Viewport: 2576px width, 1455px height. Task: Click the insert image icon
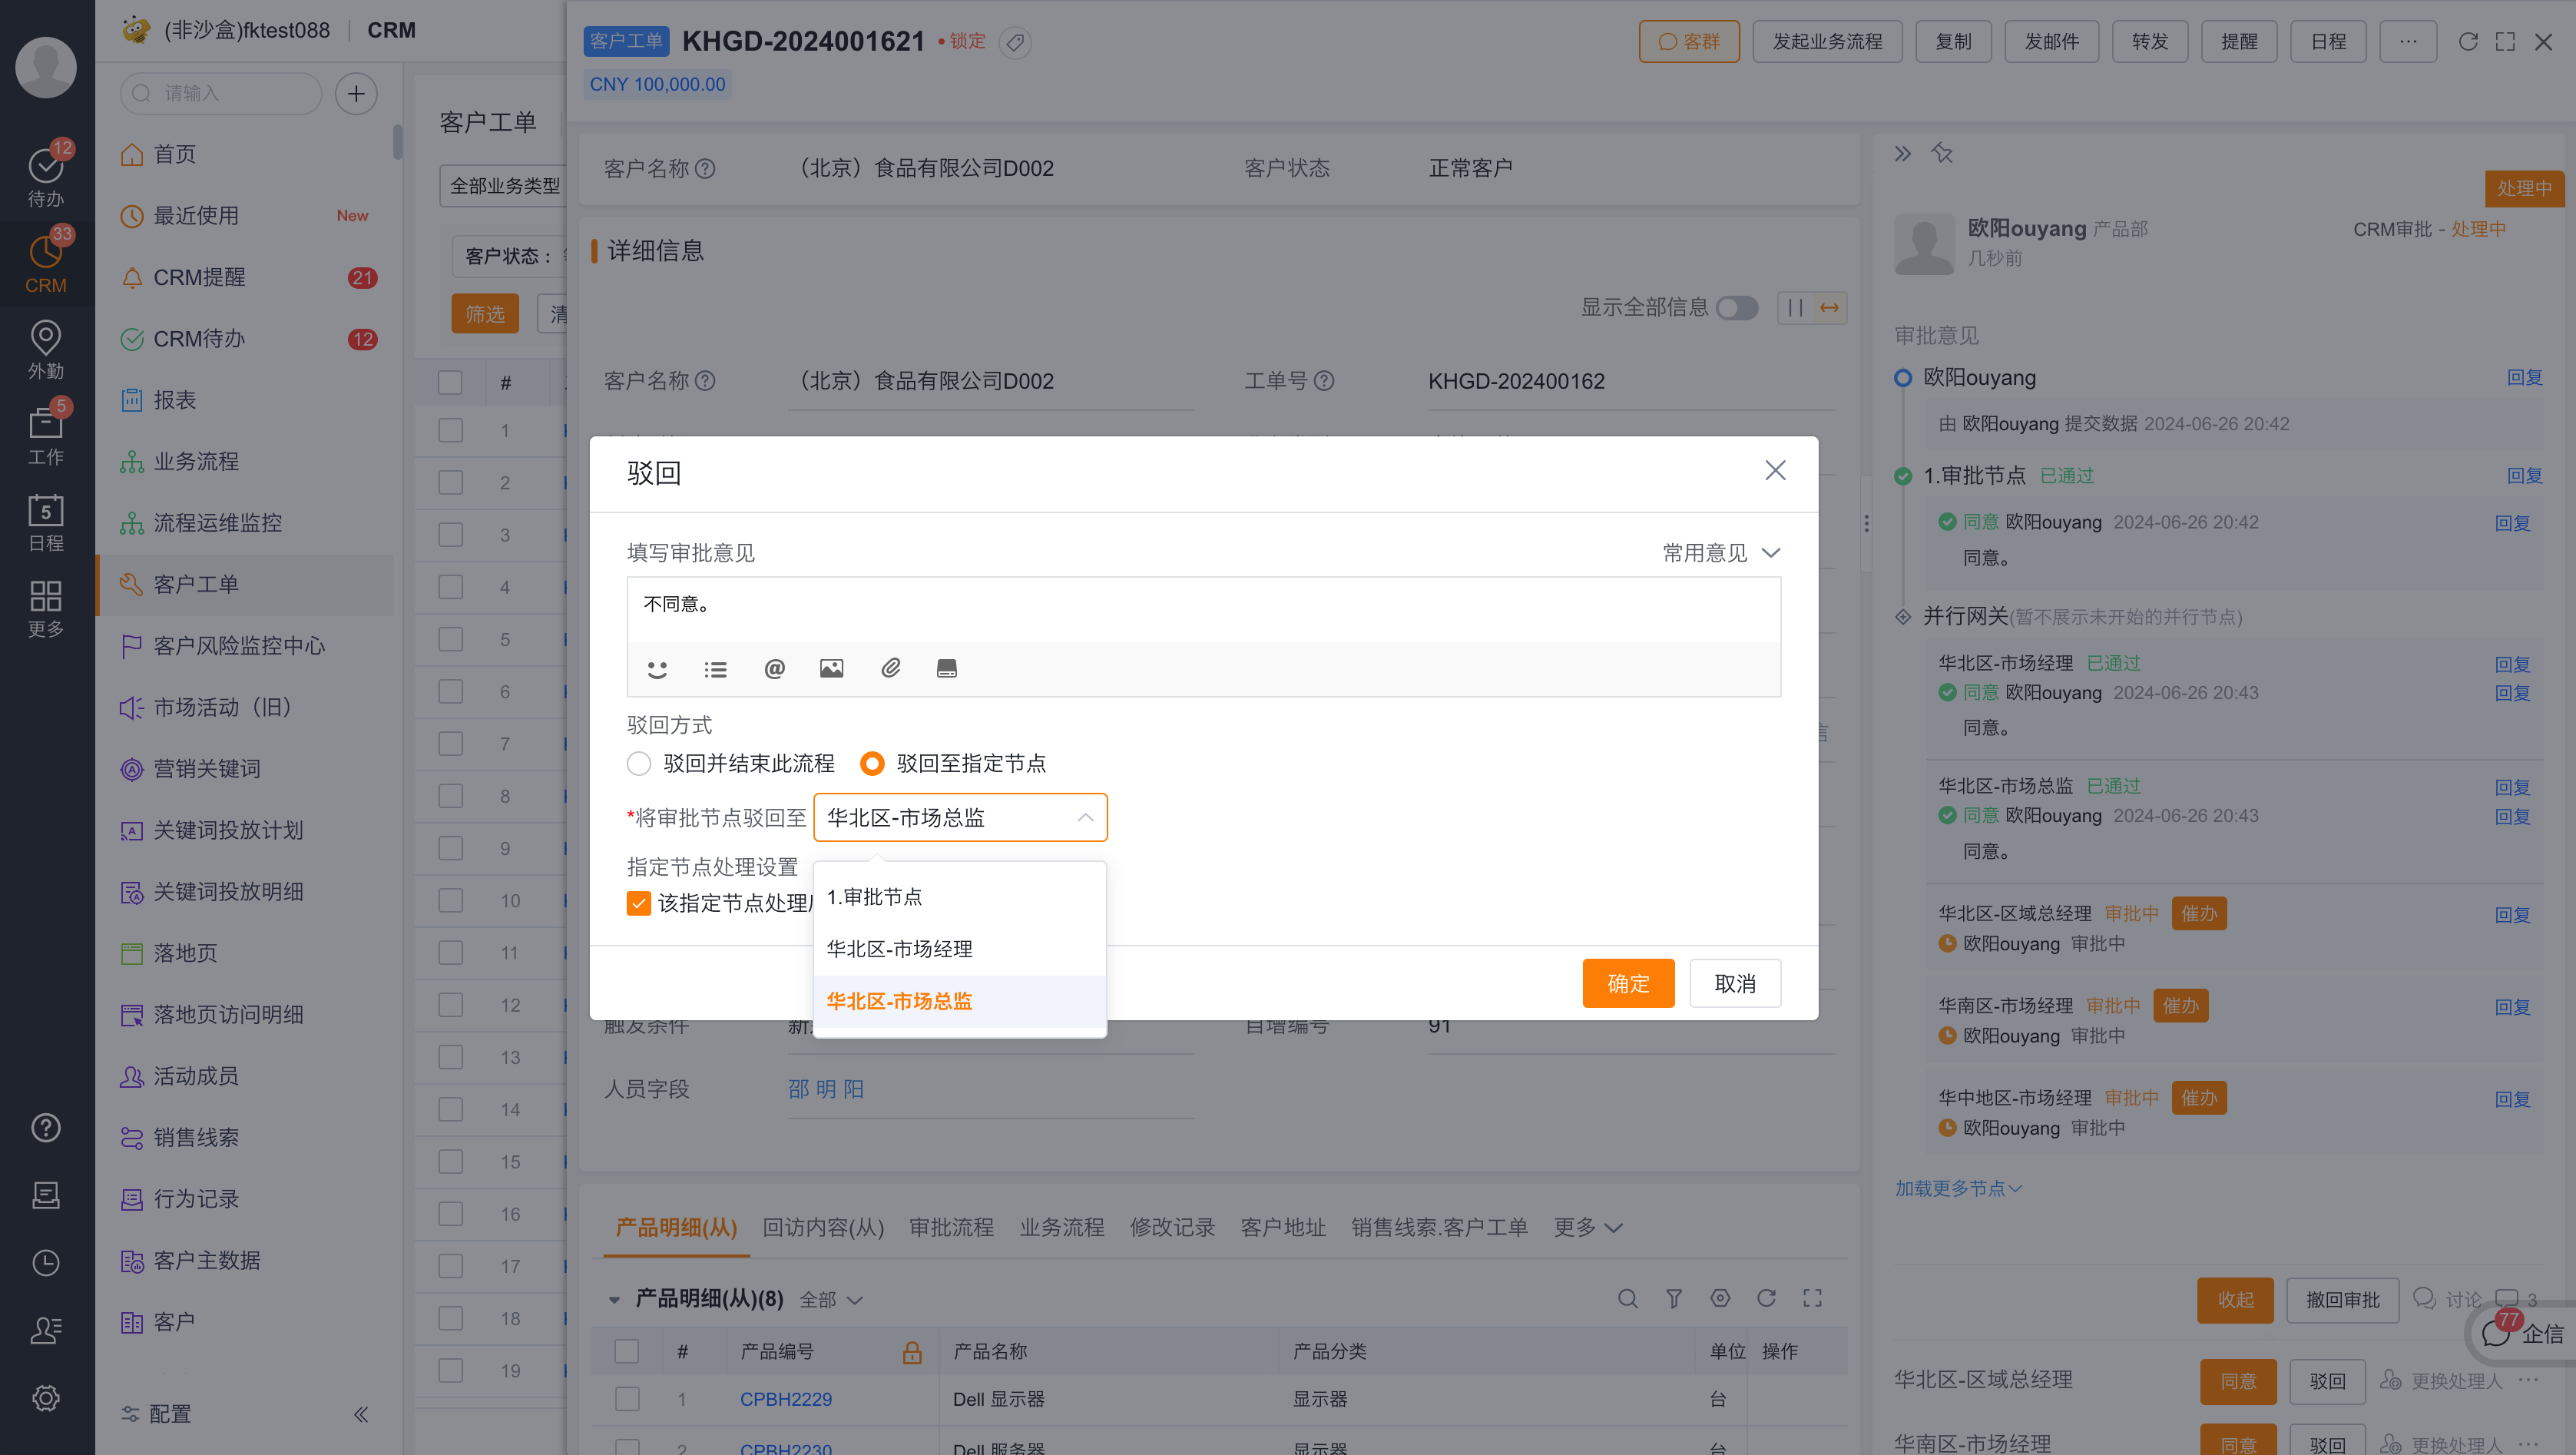(x=831, y=669)
